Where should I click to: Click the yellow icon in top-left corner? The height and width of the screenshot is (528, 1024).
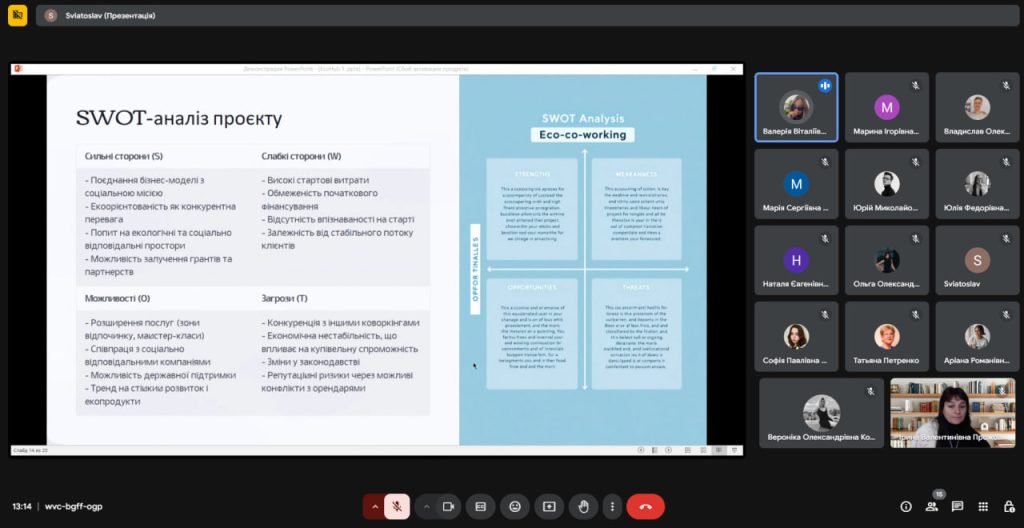[17, 16]
